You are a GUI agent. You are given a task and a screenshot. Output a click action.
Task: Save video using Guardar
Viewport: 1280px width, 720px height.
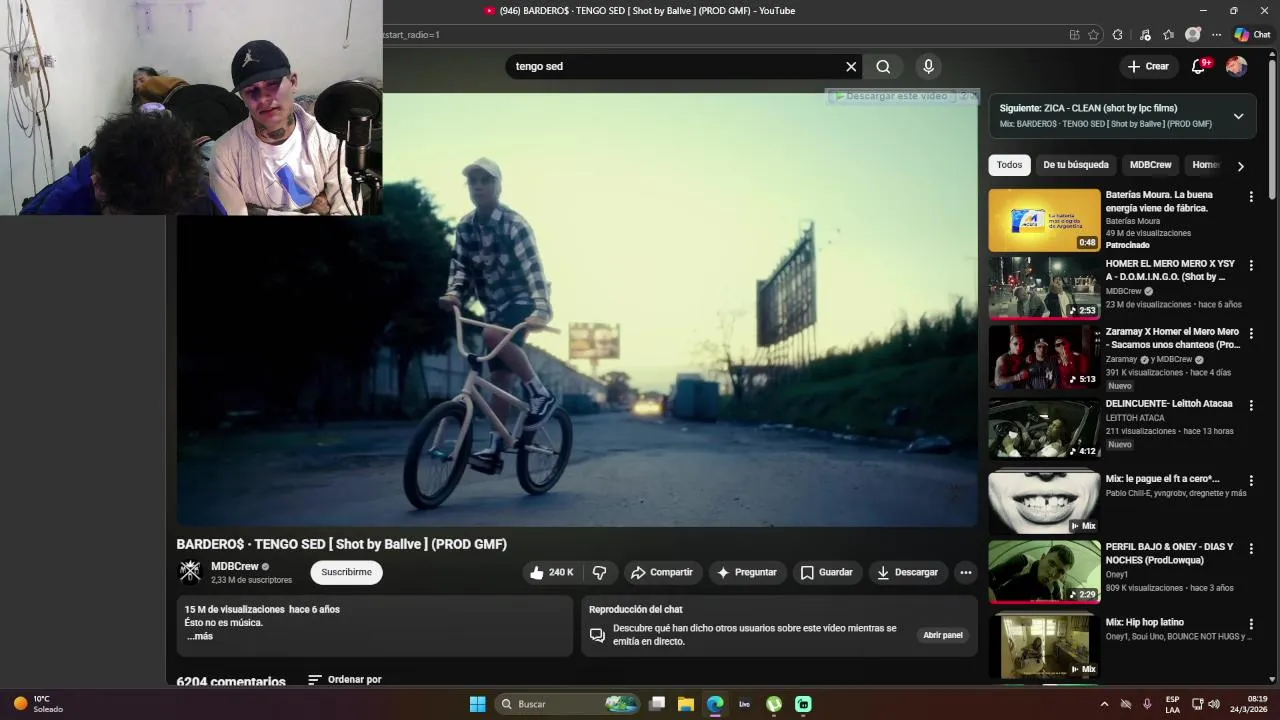[x=827, y=573]
